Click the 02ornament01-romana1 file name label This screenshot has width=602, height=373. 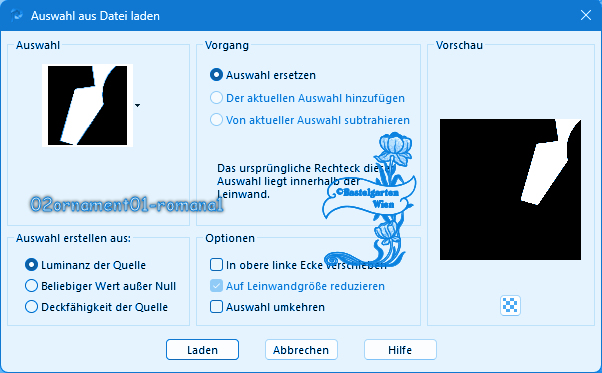pyautogui.click(x=127, y=205)
